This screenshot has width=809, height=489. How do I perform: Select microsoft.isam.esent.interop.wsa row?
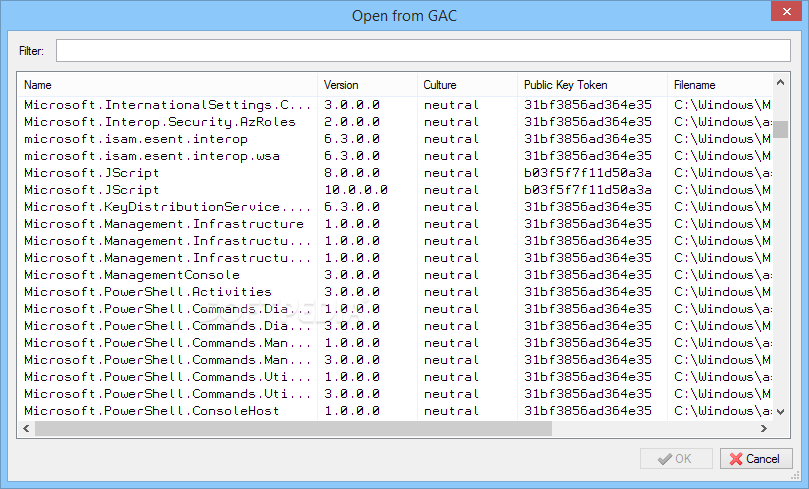[x=396, y=156]
